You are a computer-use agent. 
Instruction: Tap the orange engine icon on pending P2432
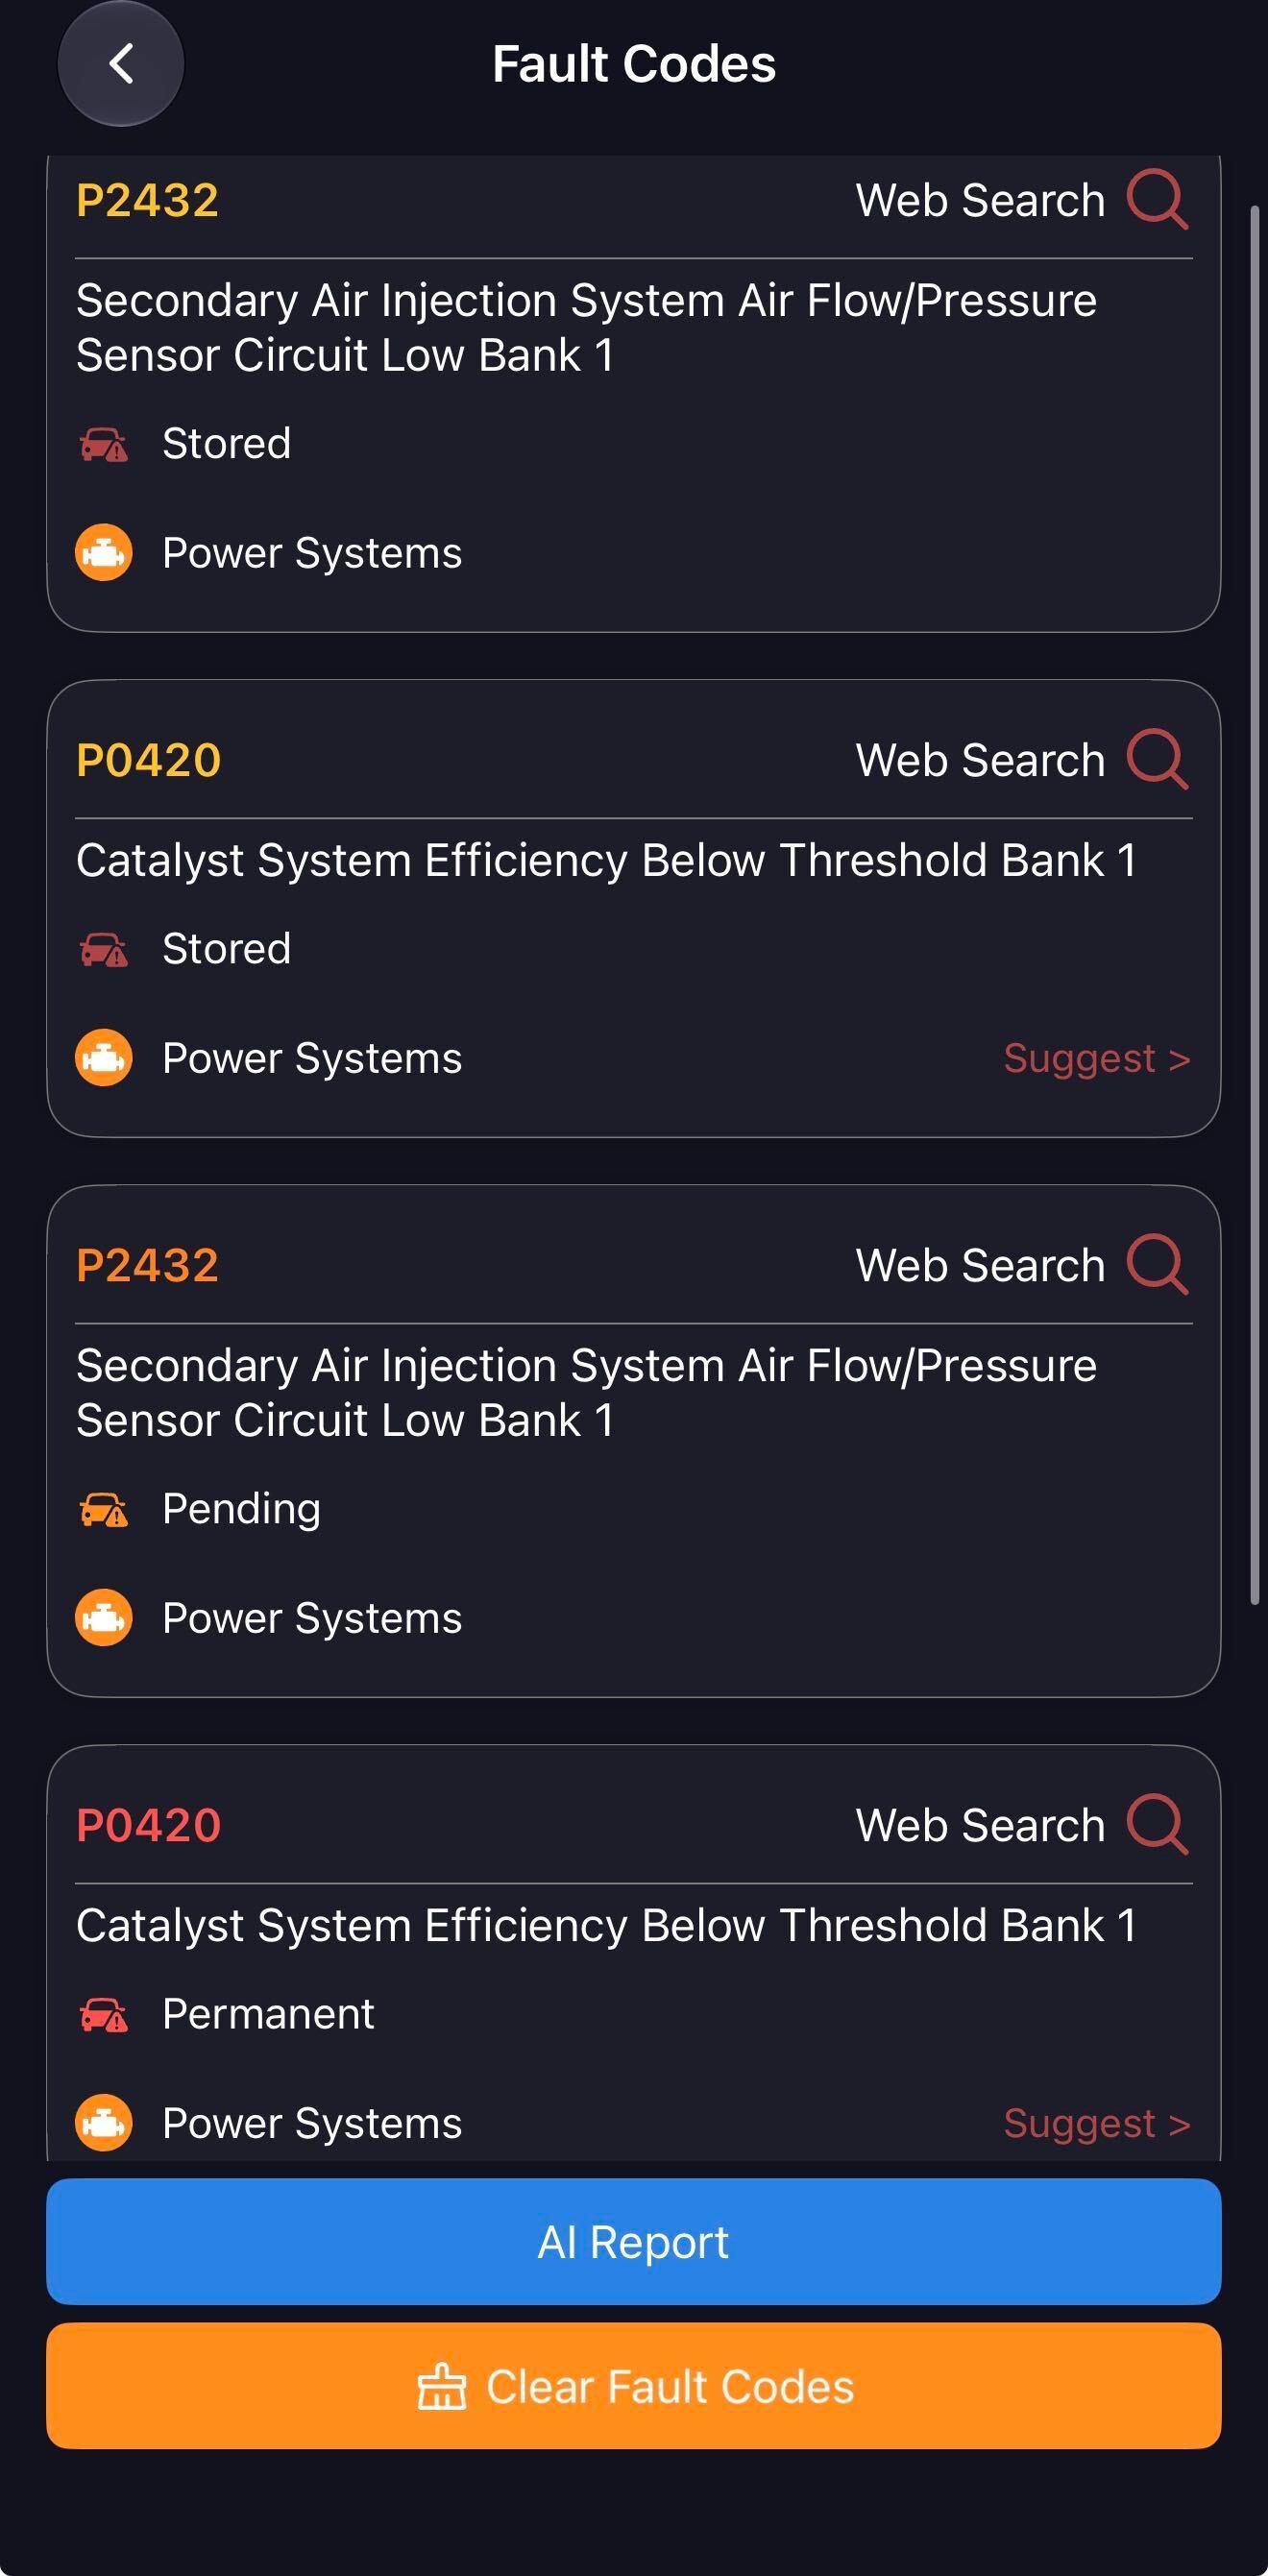[x=104, y=1617]
